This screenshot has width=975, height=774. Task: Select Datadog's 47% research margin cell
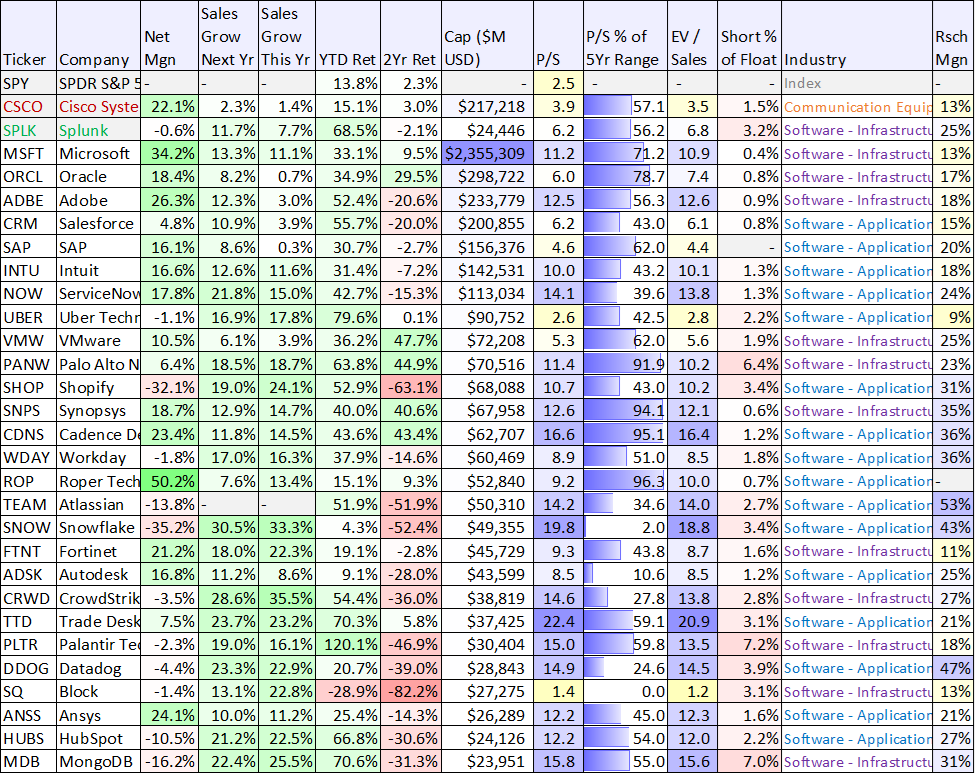[953, 668]
